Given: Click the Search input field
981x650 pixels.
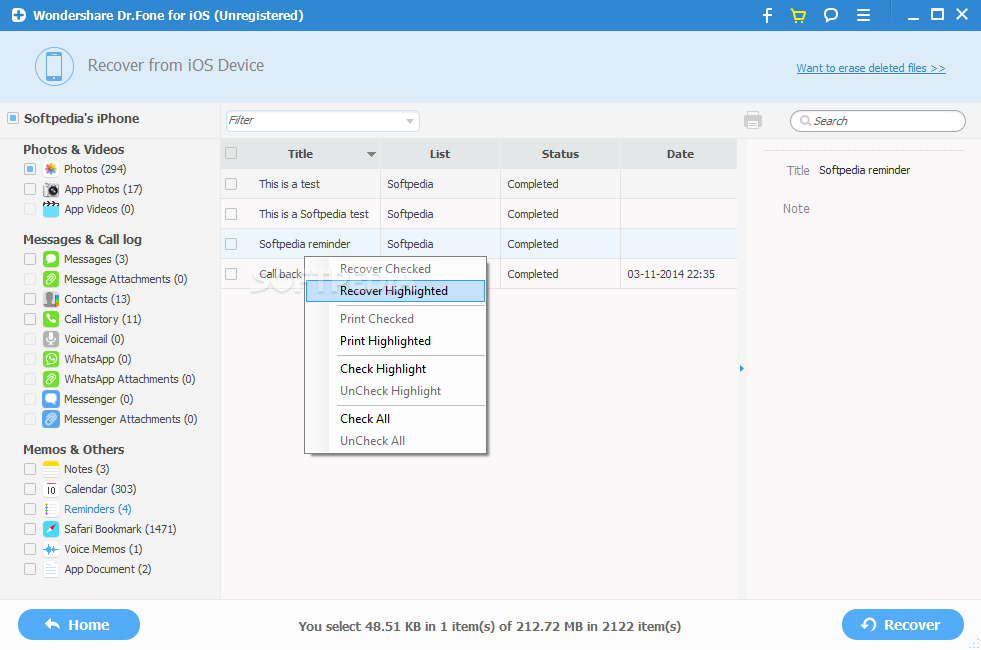Looking at the screenshot, I should [878, 121].
